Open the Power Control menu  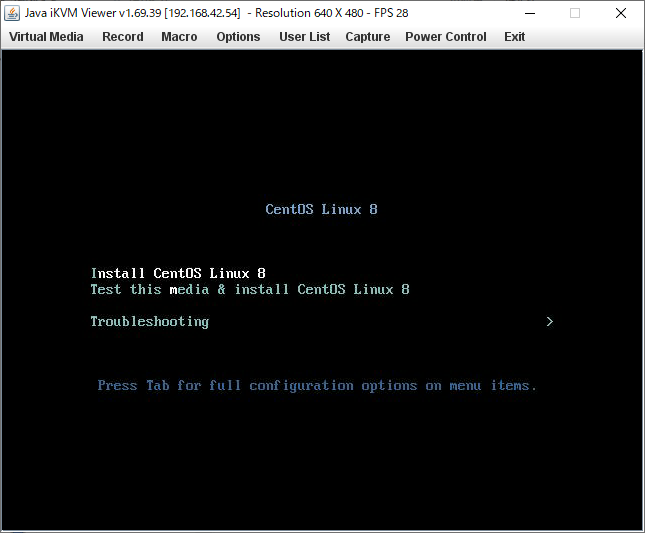click(x=445, y=37)
